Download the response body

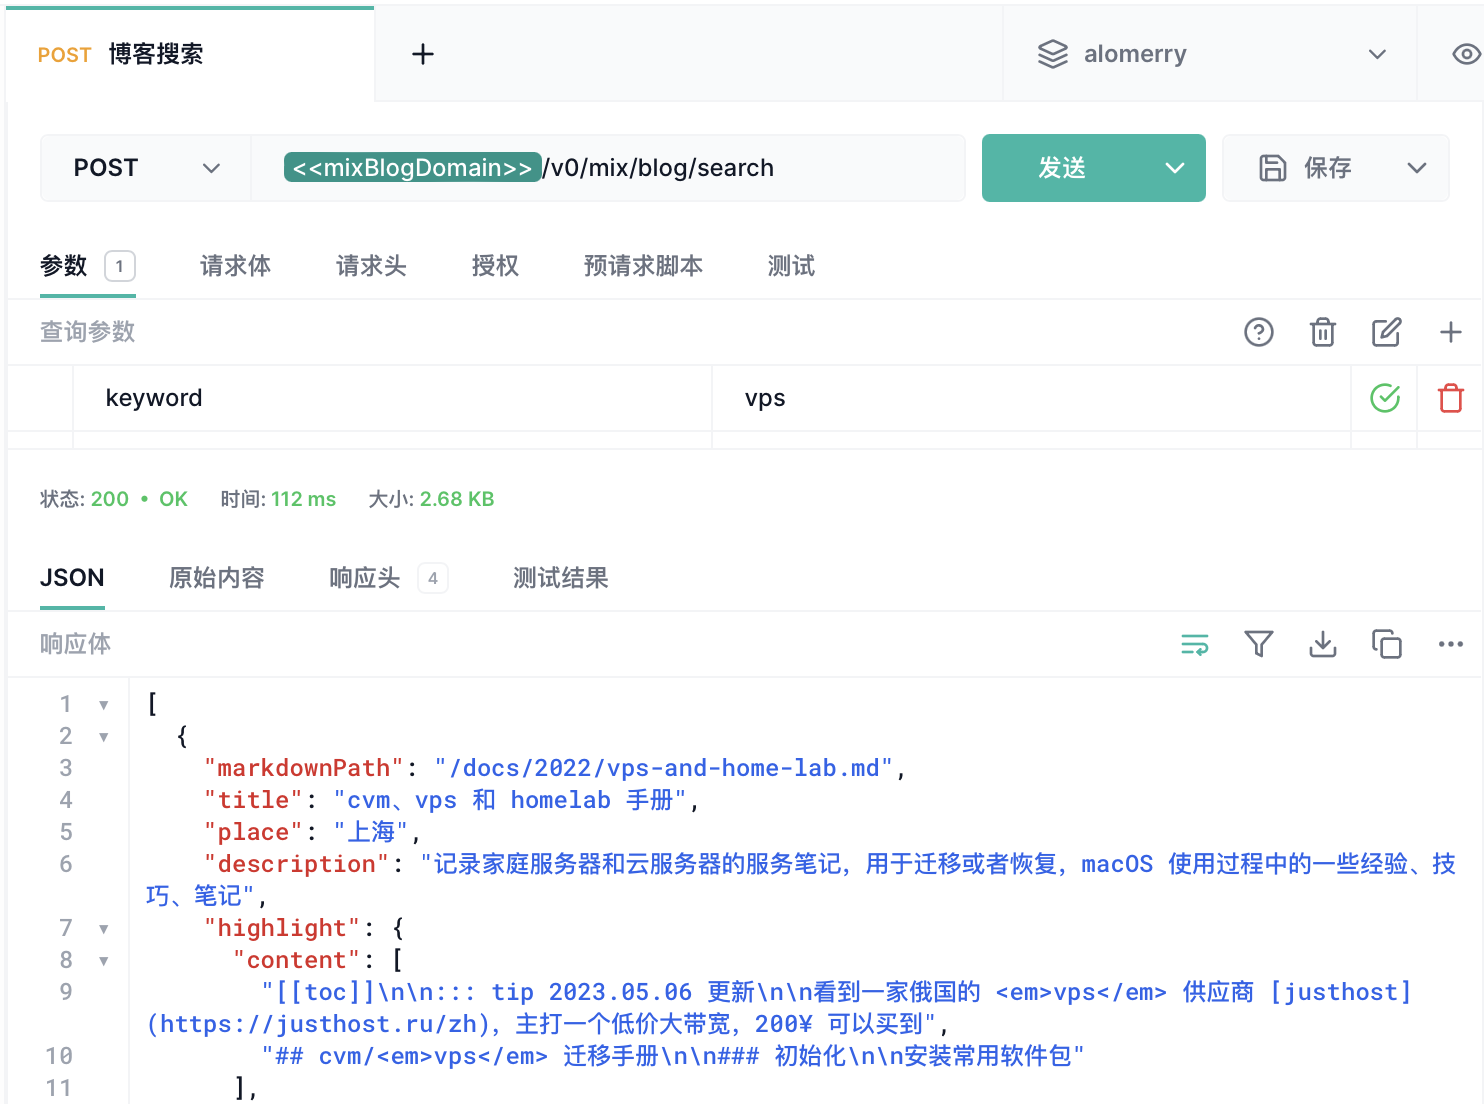[x=1323, y=644]
